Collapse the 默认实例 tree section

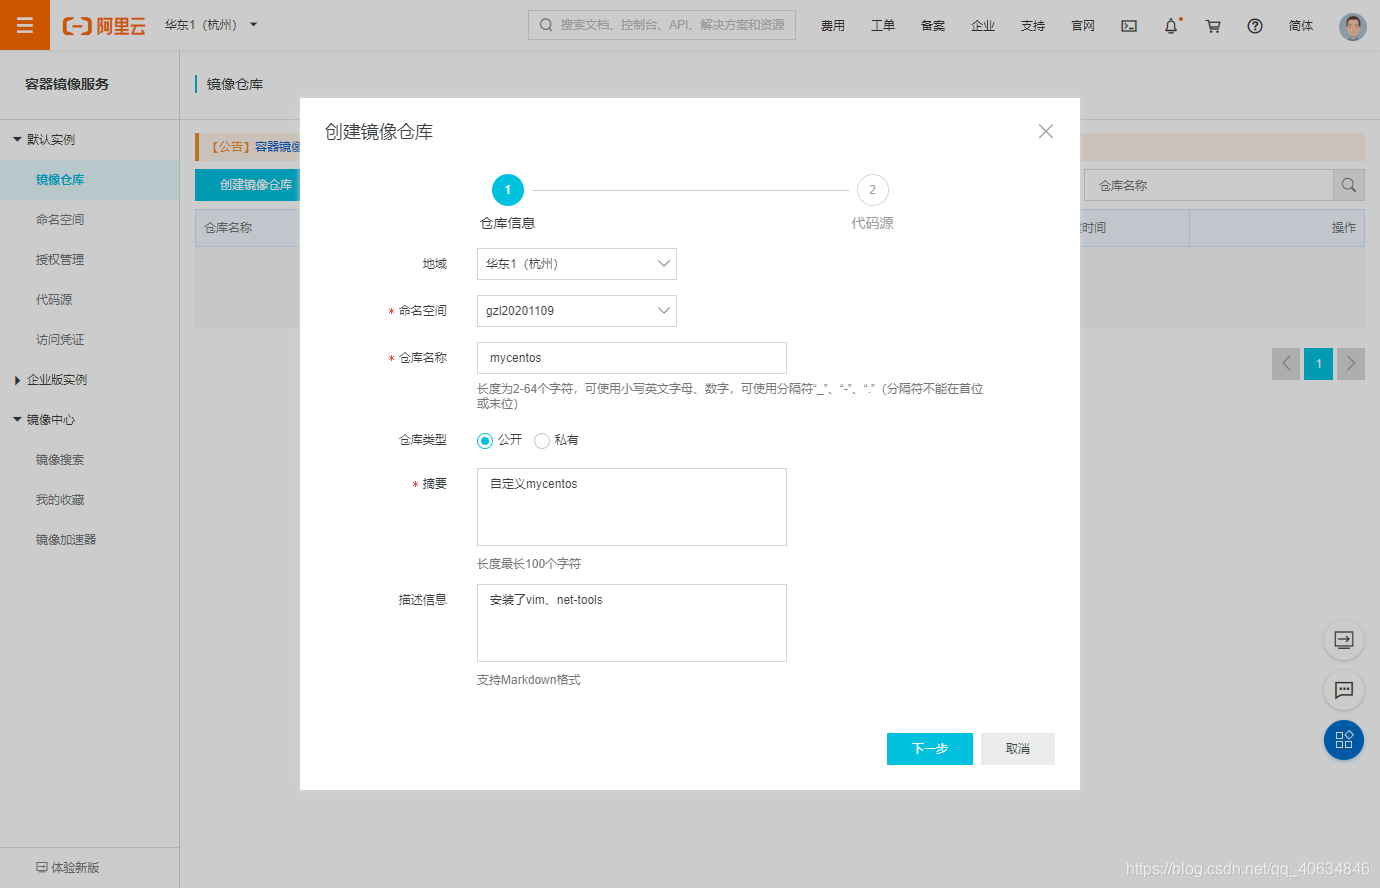click(x=17, y=140)
